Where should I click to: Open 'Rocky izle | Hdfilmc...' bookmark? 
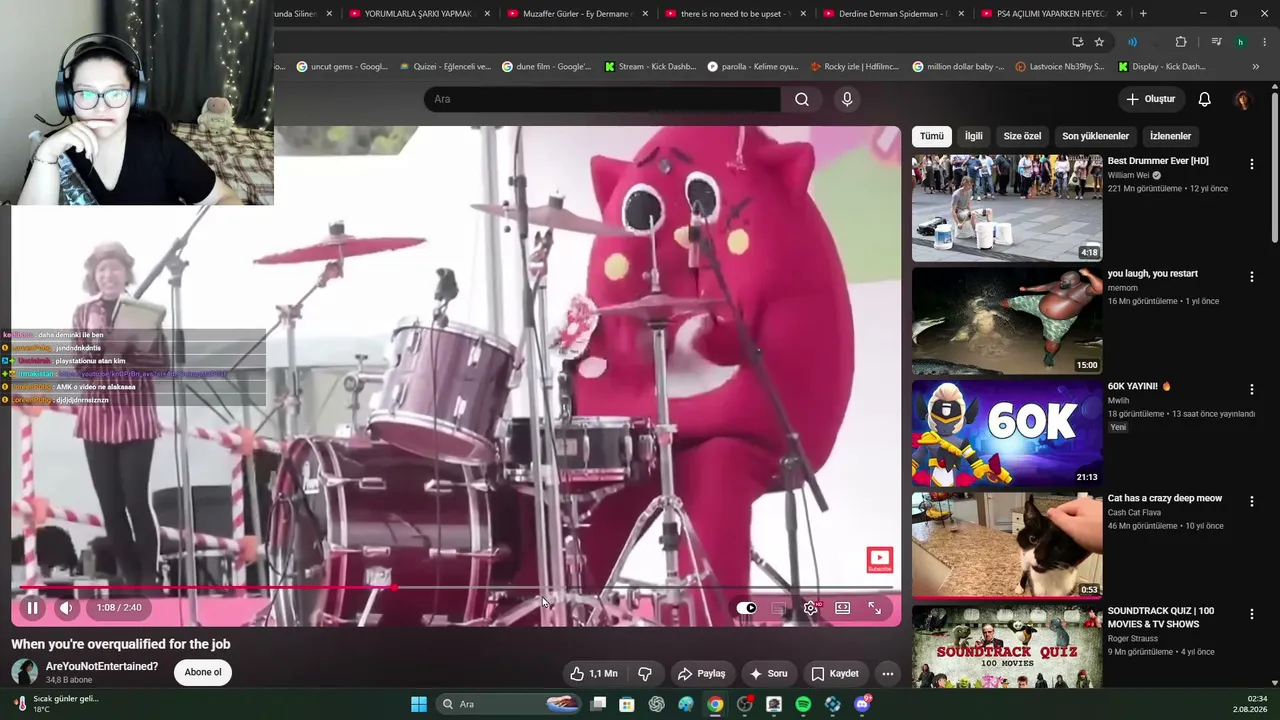tap(854, 67)
